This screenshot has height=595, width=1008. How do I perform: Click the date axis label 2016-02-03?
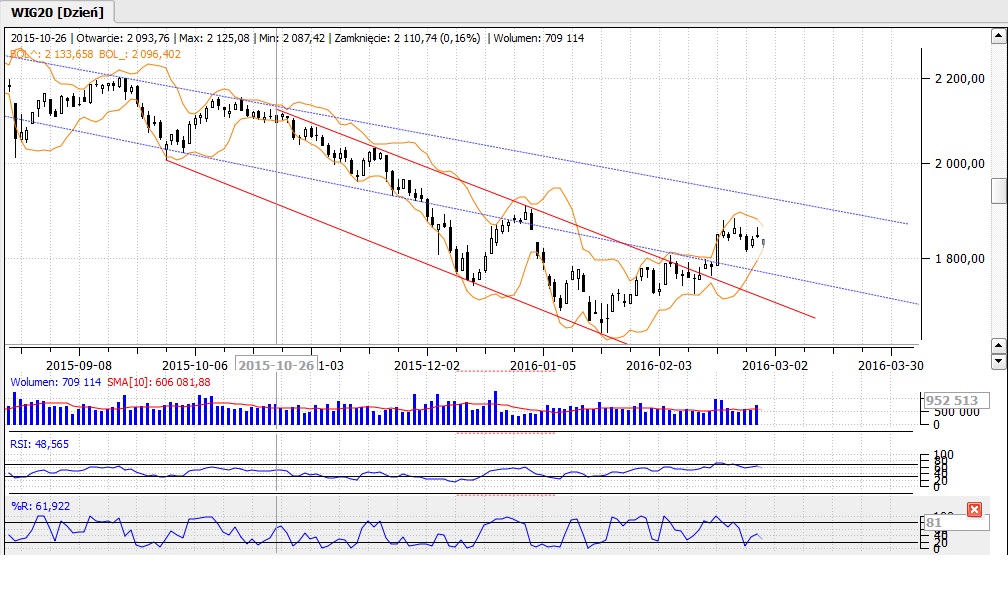tap(659, 365)
